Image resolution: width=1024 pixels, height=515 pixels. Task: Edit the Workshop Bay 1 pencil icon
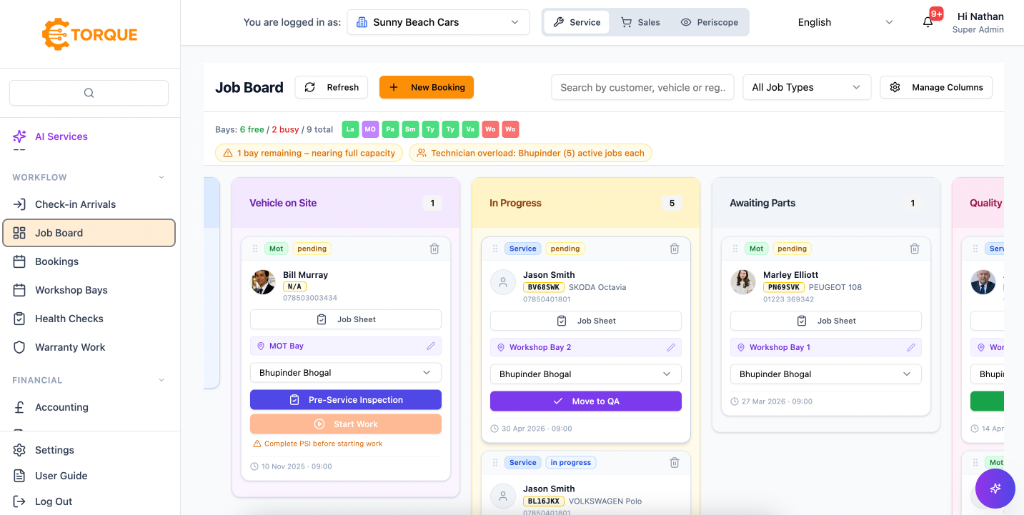coord(911,347)
